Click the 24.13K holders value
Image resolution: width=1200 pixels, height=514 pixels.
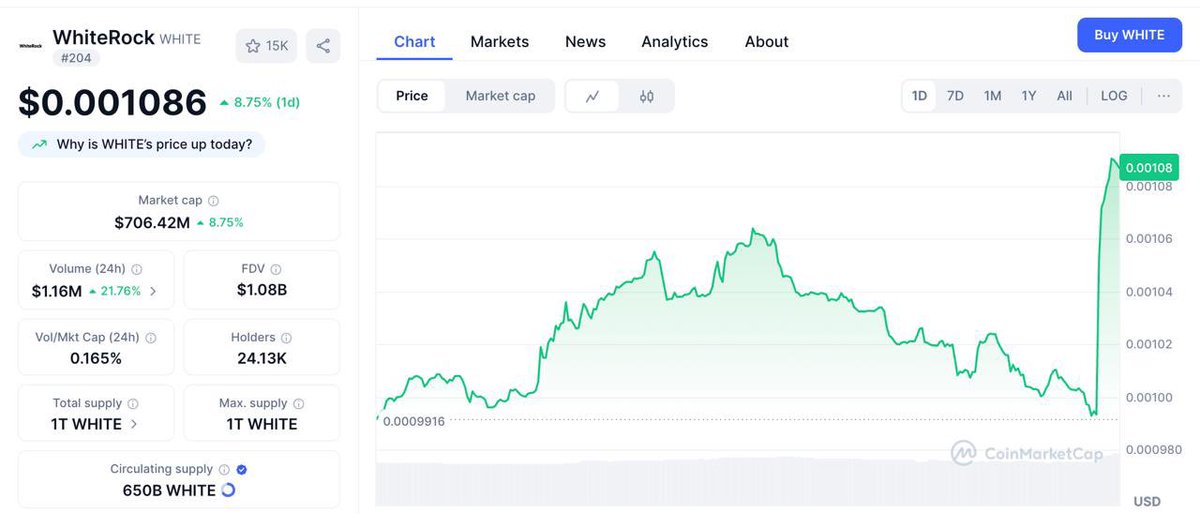pyautogui.click(x=262, y=358)
